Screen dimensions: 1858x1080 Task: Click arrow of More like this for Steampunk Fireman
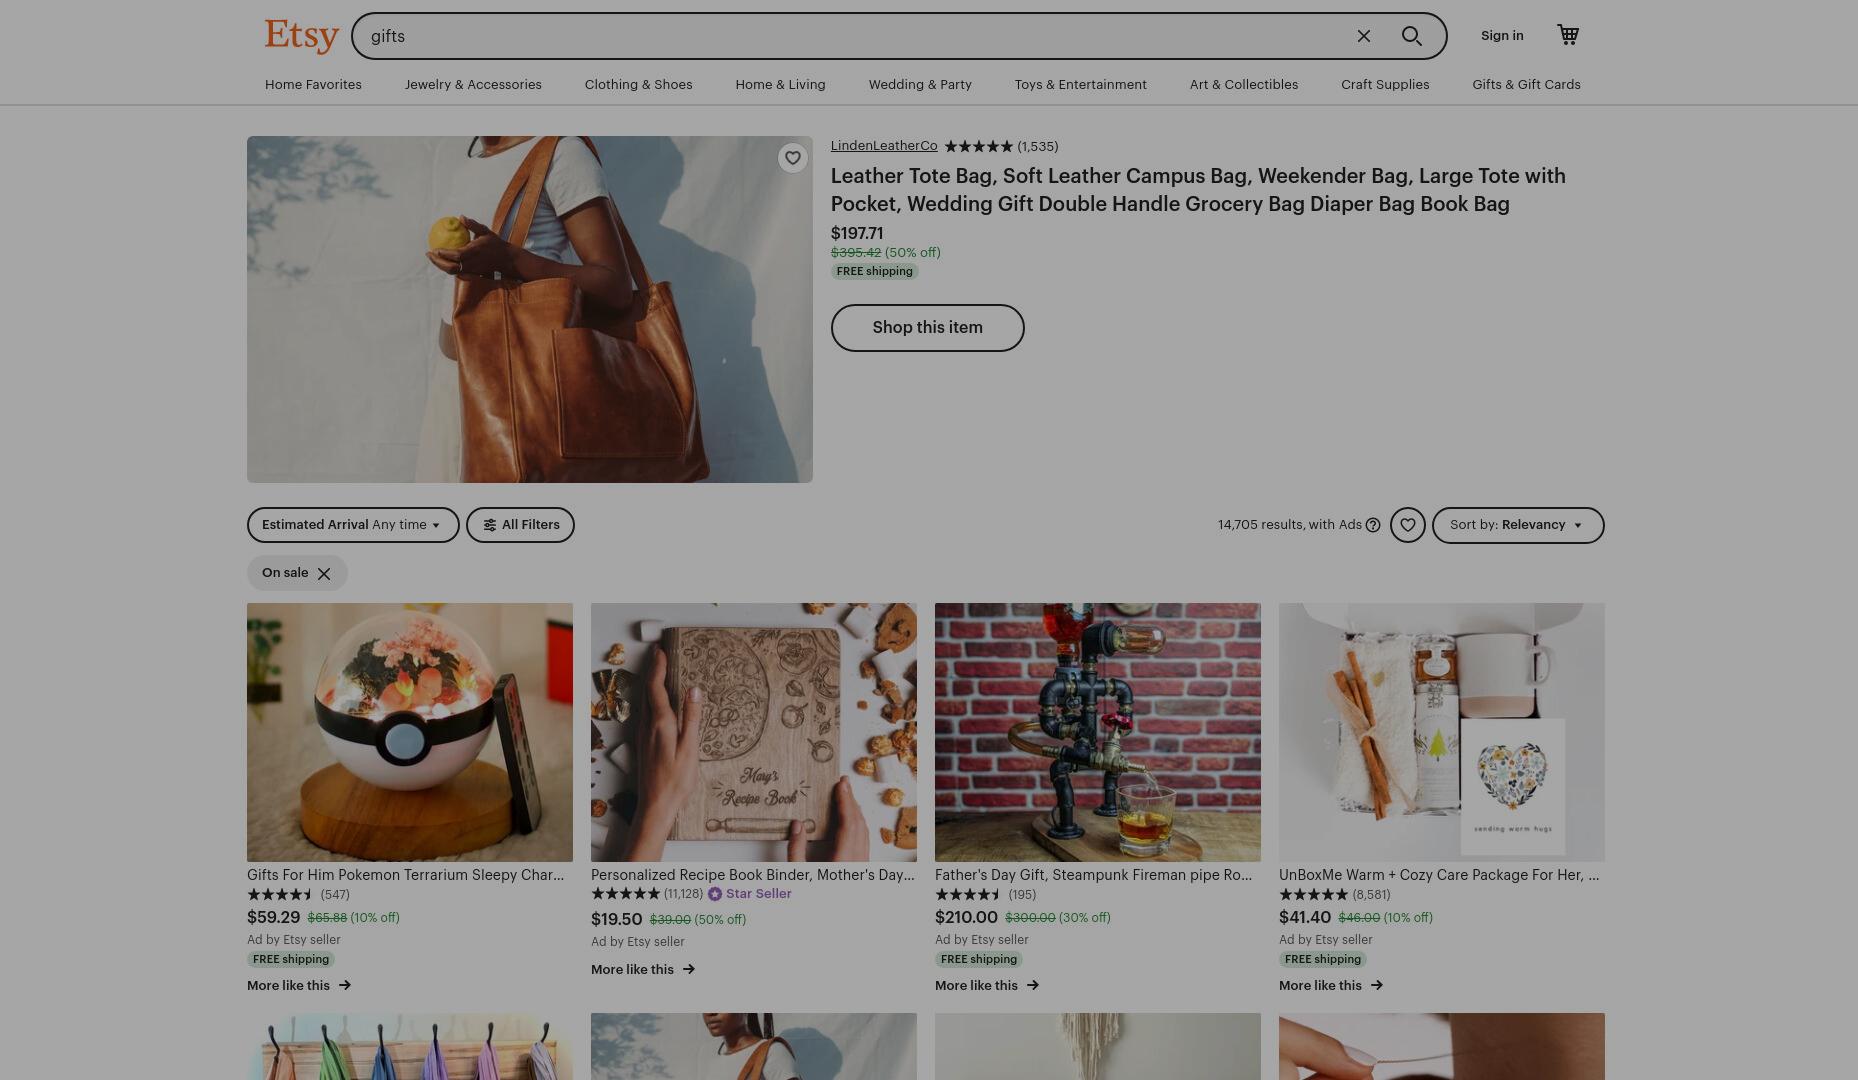point(1033,986)
